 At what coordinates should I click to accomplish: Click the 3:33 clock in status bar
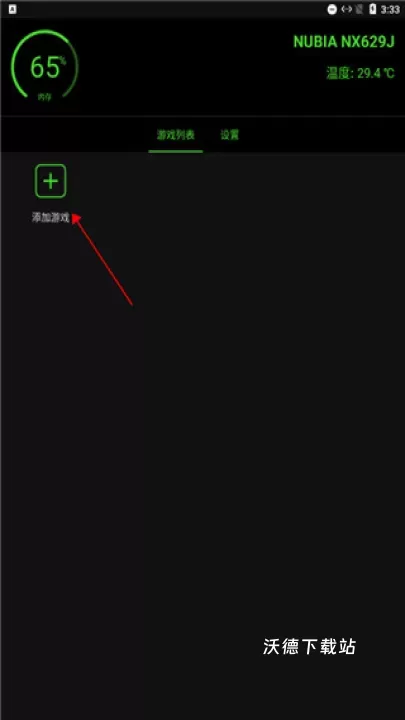coord(390,10)
